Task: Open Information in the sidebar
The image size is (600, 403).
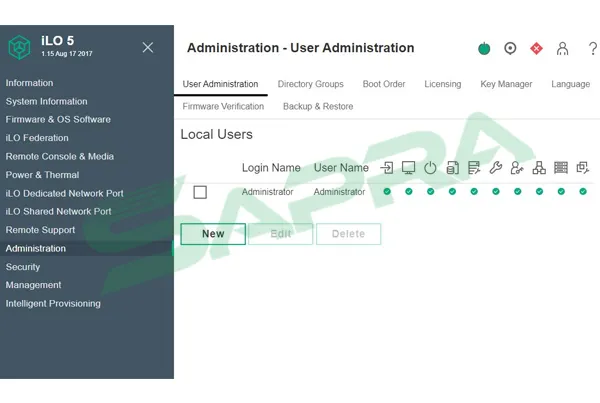Action: click(x=29, y=83)
